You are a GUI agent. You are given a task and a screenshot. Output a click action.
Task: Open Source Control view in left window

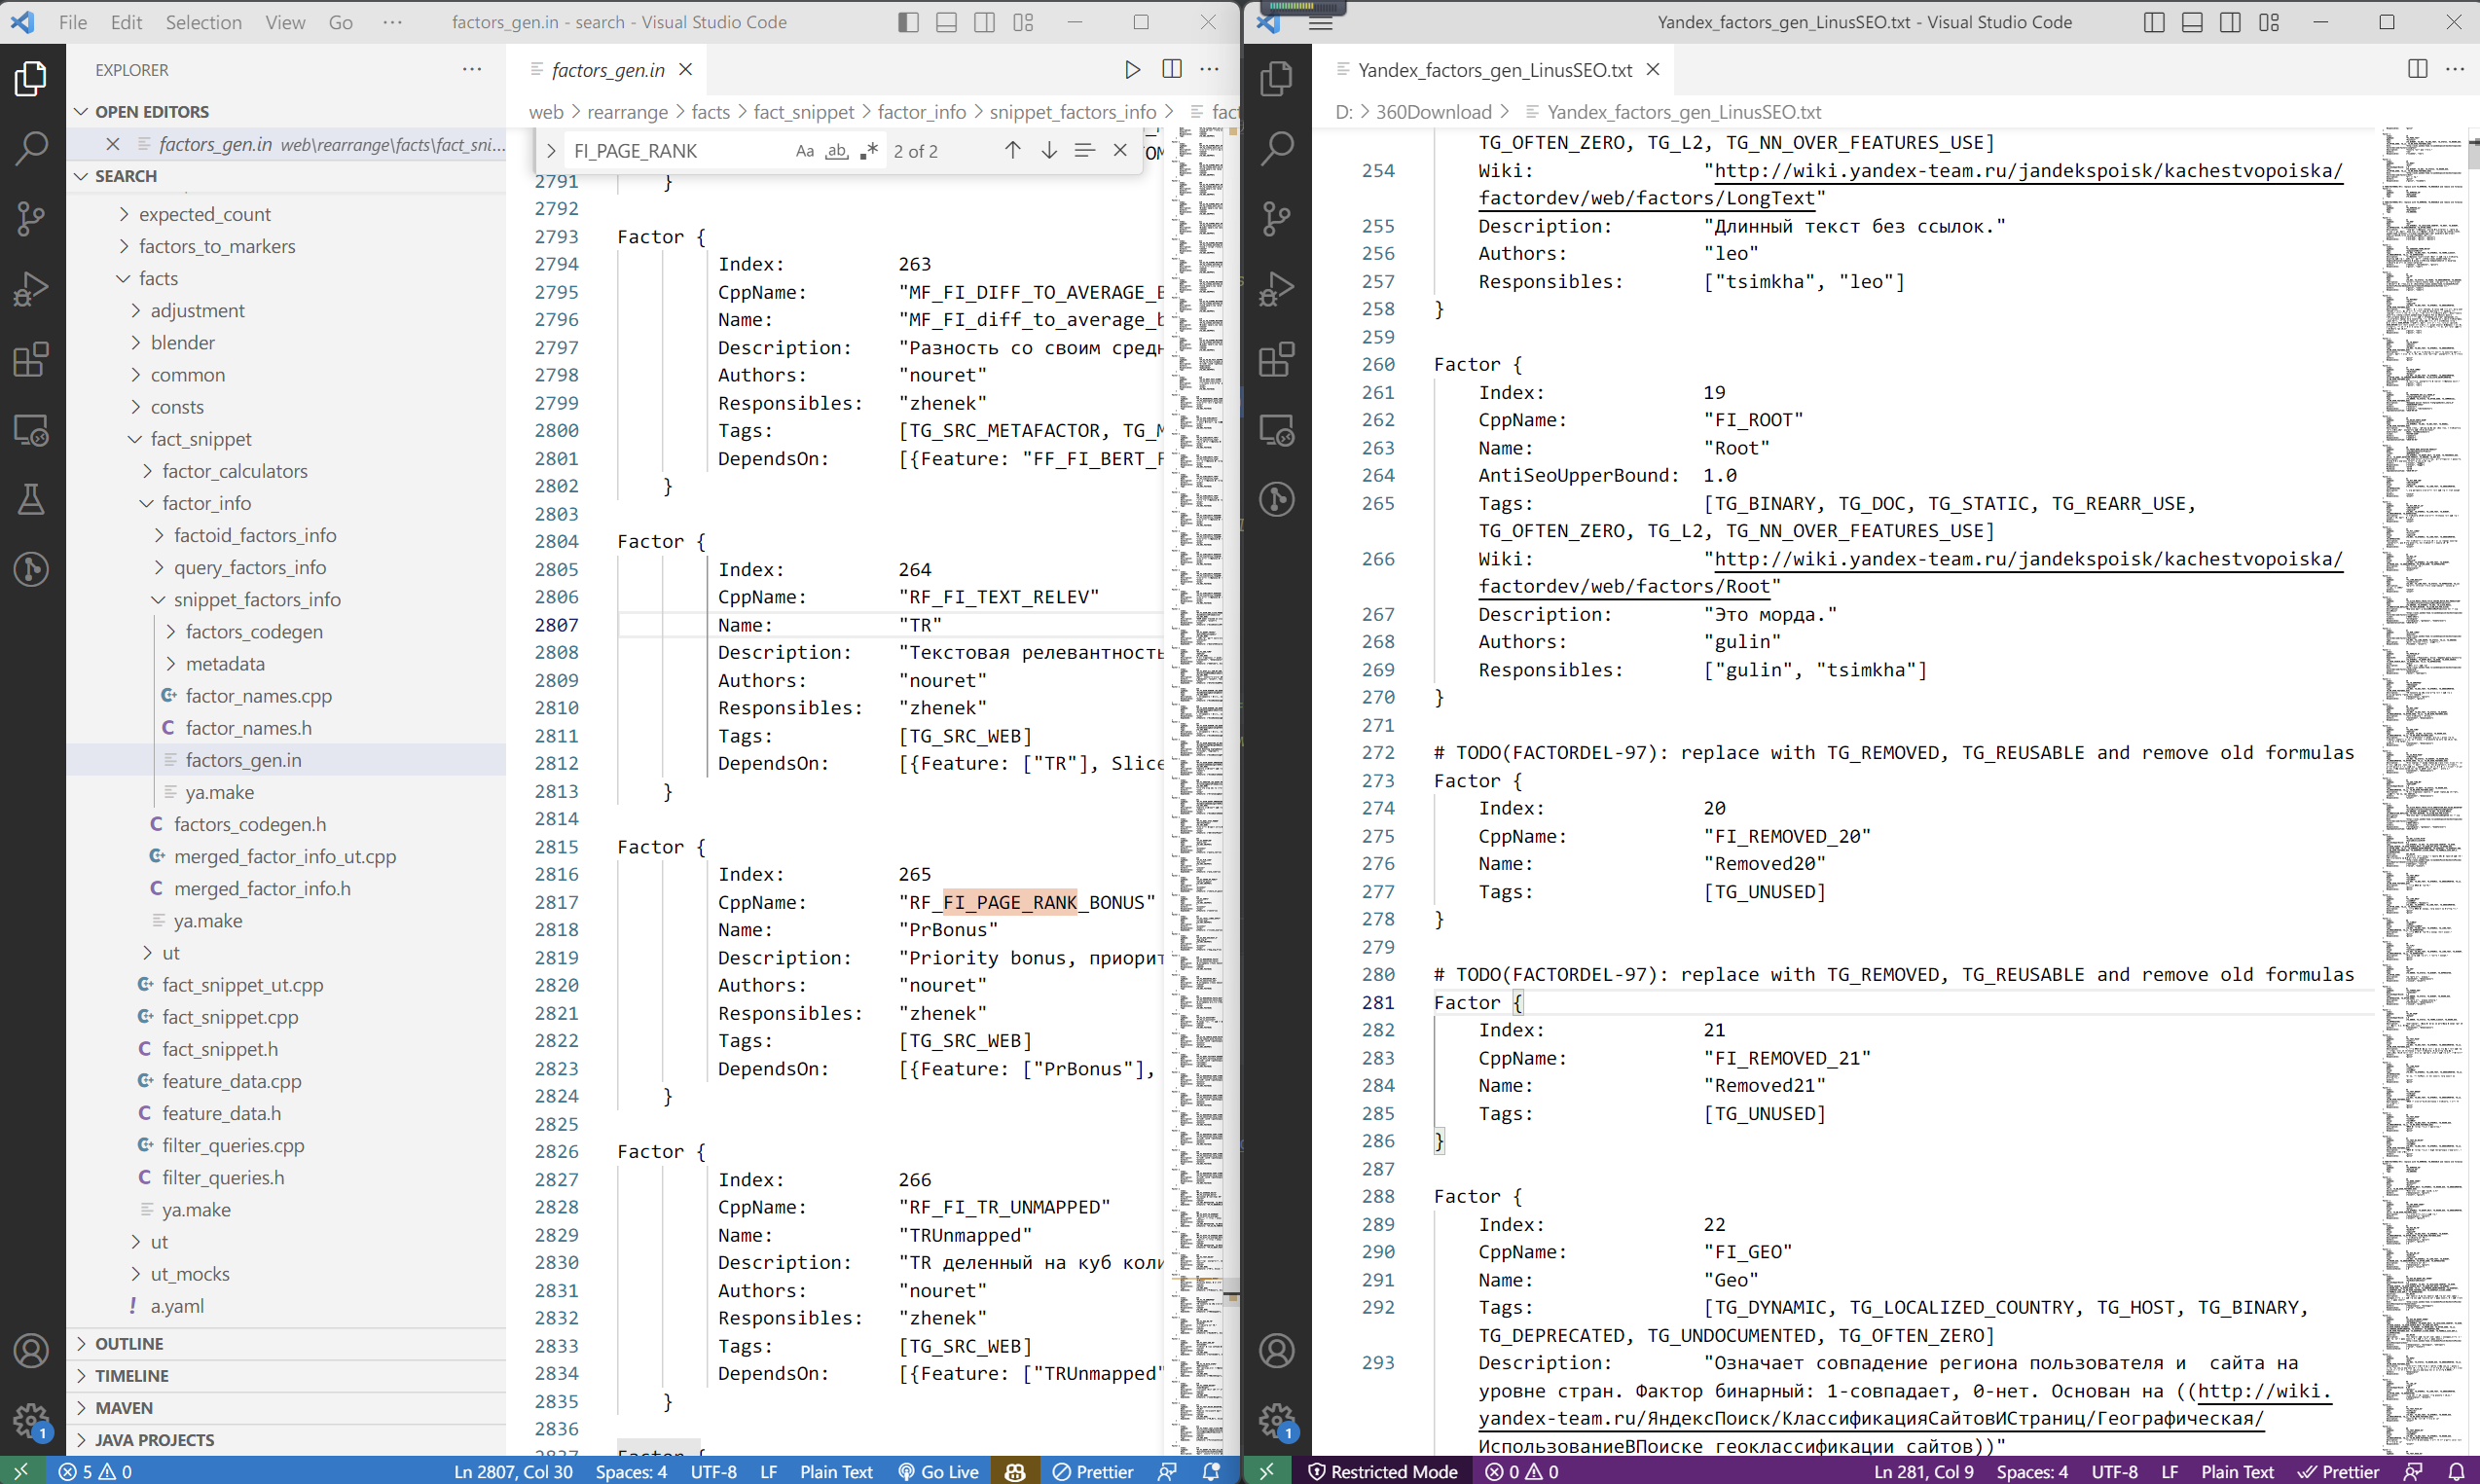point(31,218)
